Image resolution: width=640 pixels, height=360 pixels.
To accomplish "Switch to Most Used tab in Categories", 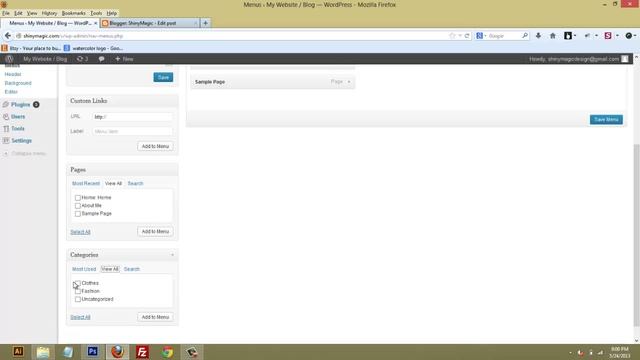I will tap(84, 269).
